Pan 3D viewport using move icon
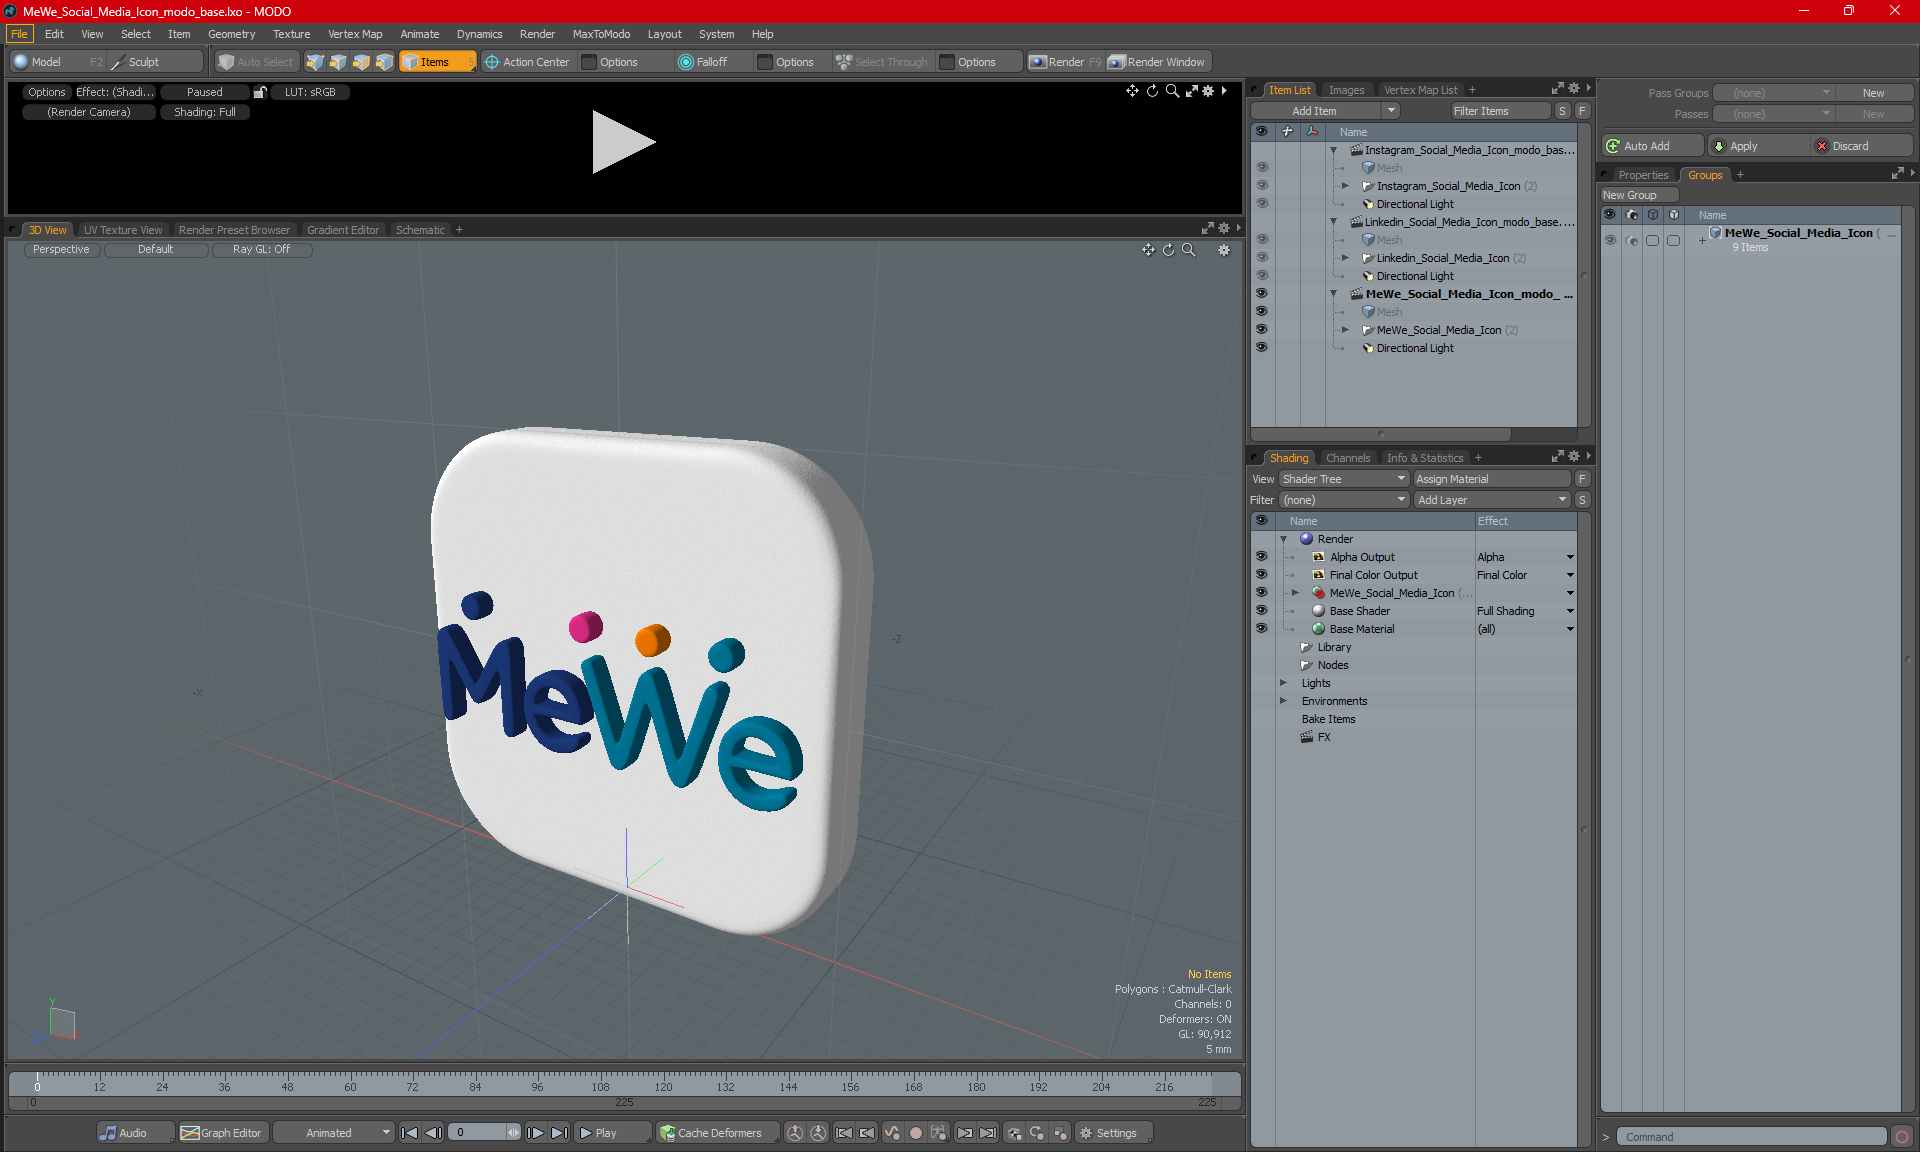Screen dimensions: 1920x1152 click(1148, 250)
